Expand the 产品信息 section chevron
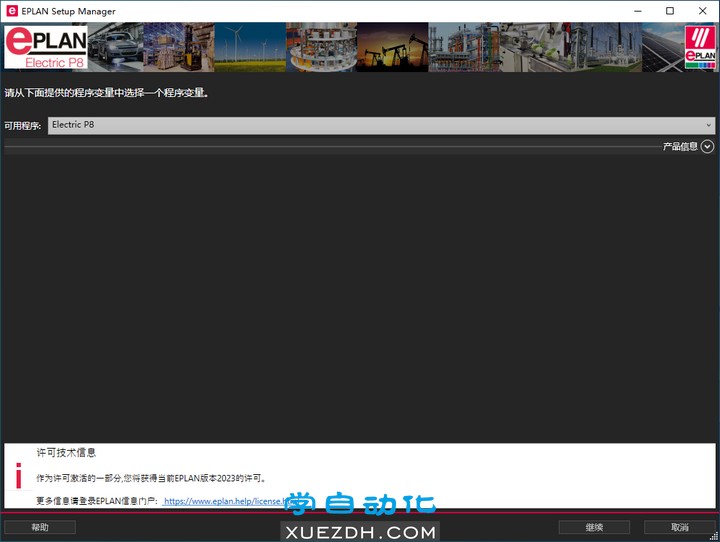The image size is (720, 542). pos(707,147)
